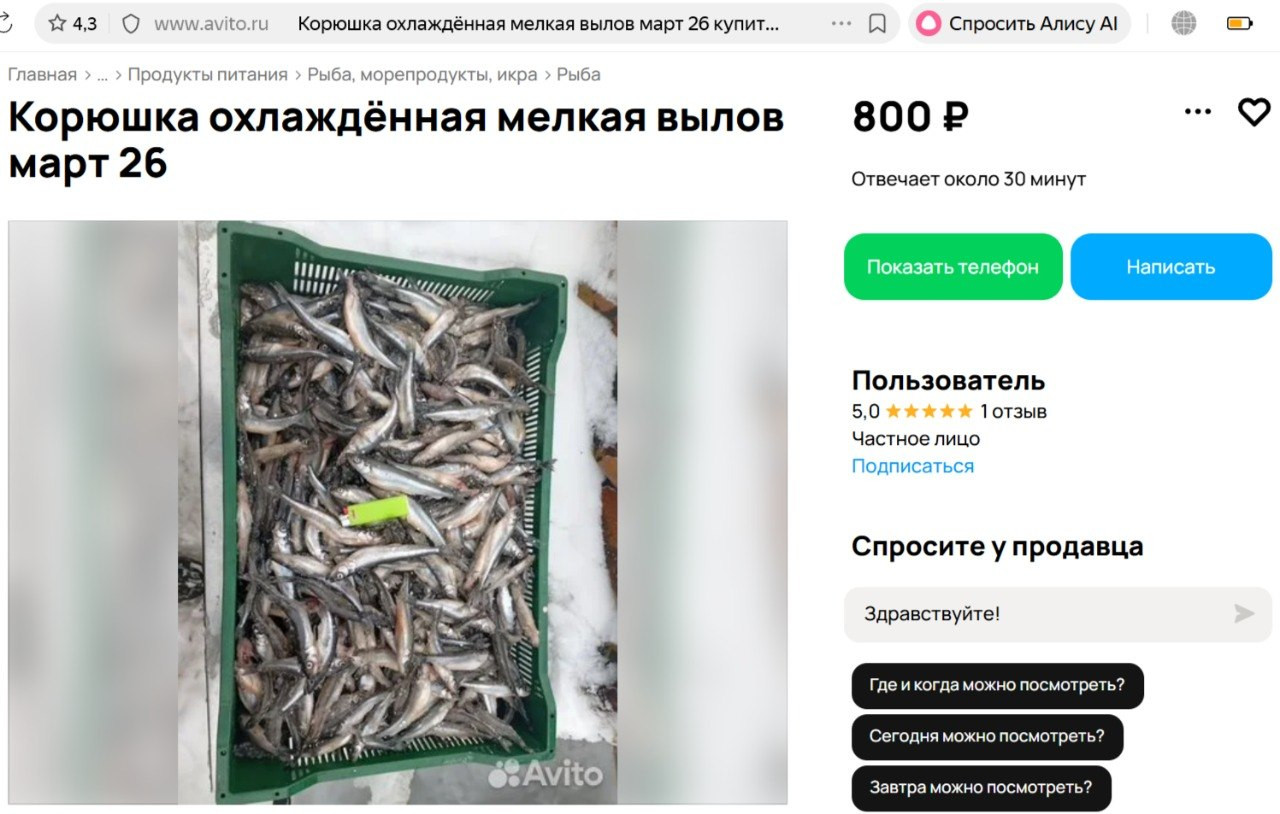The image size is (1280, 814).
Task: Open Продукты питания breadcrumb category
Action: click(x=208, y=75)
